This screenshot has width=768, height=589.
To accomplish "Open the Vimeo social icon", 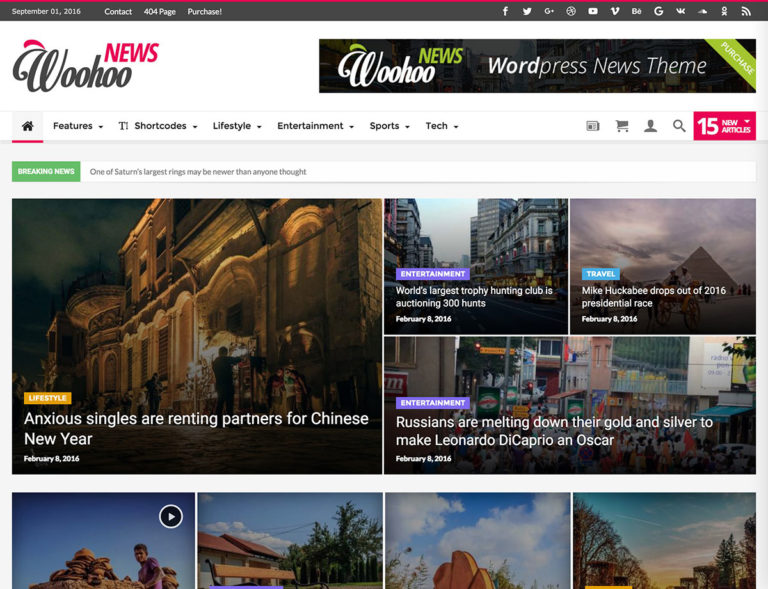I will click(x=615, y=11).
